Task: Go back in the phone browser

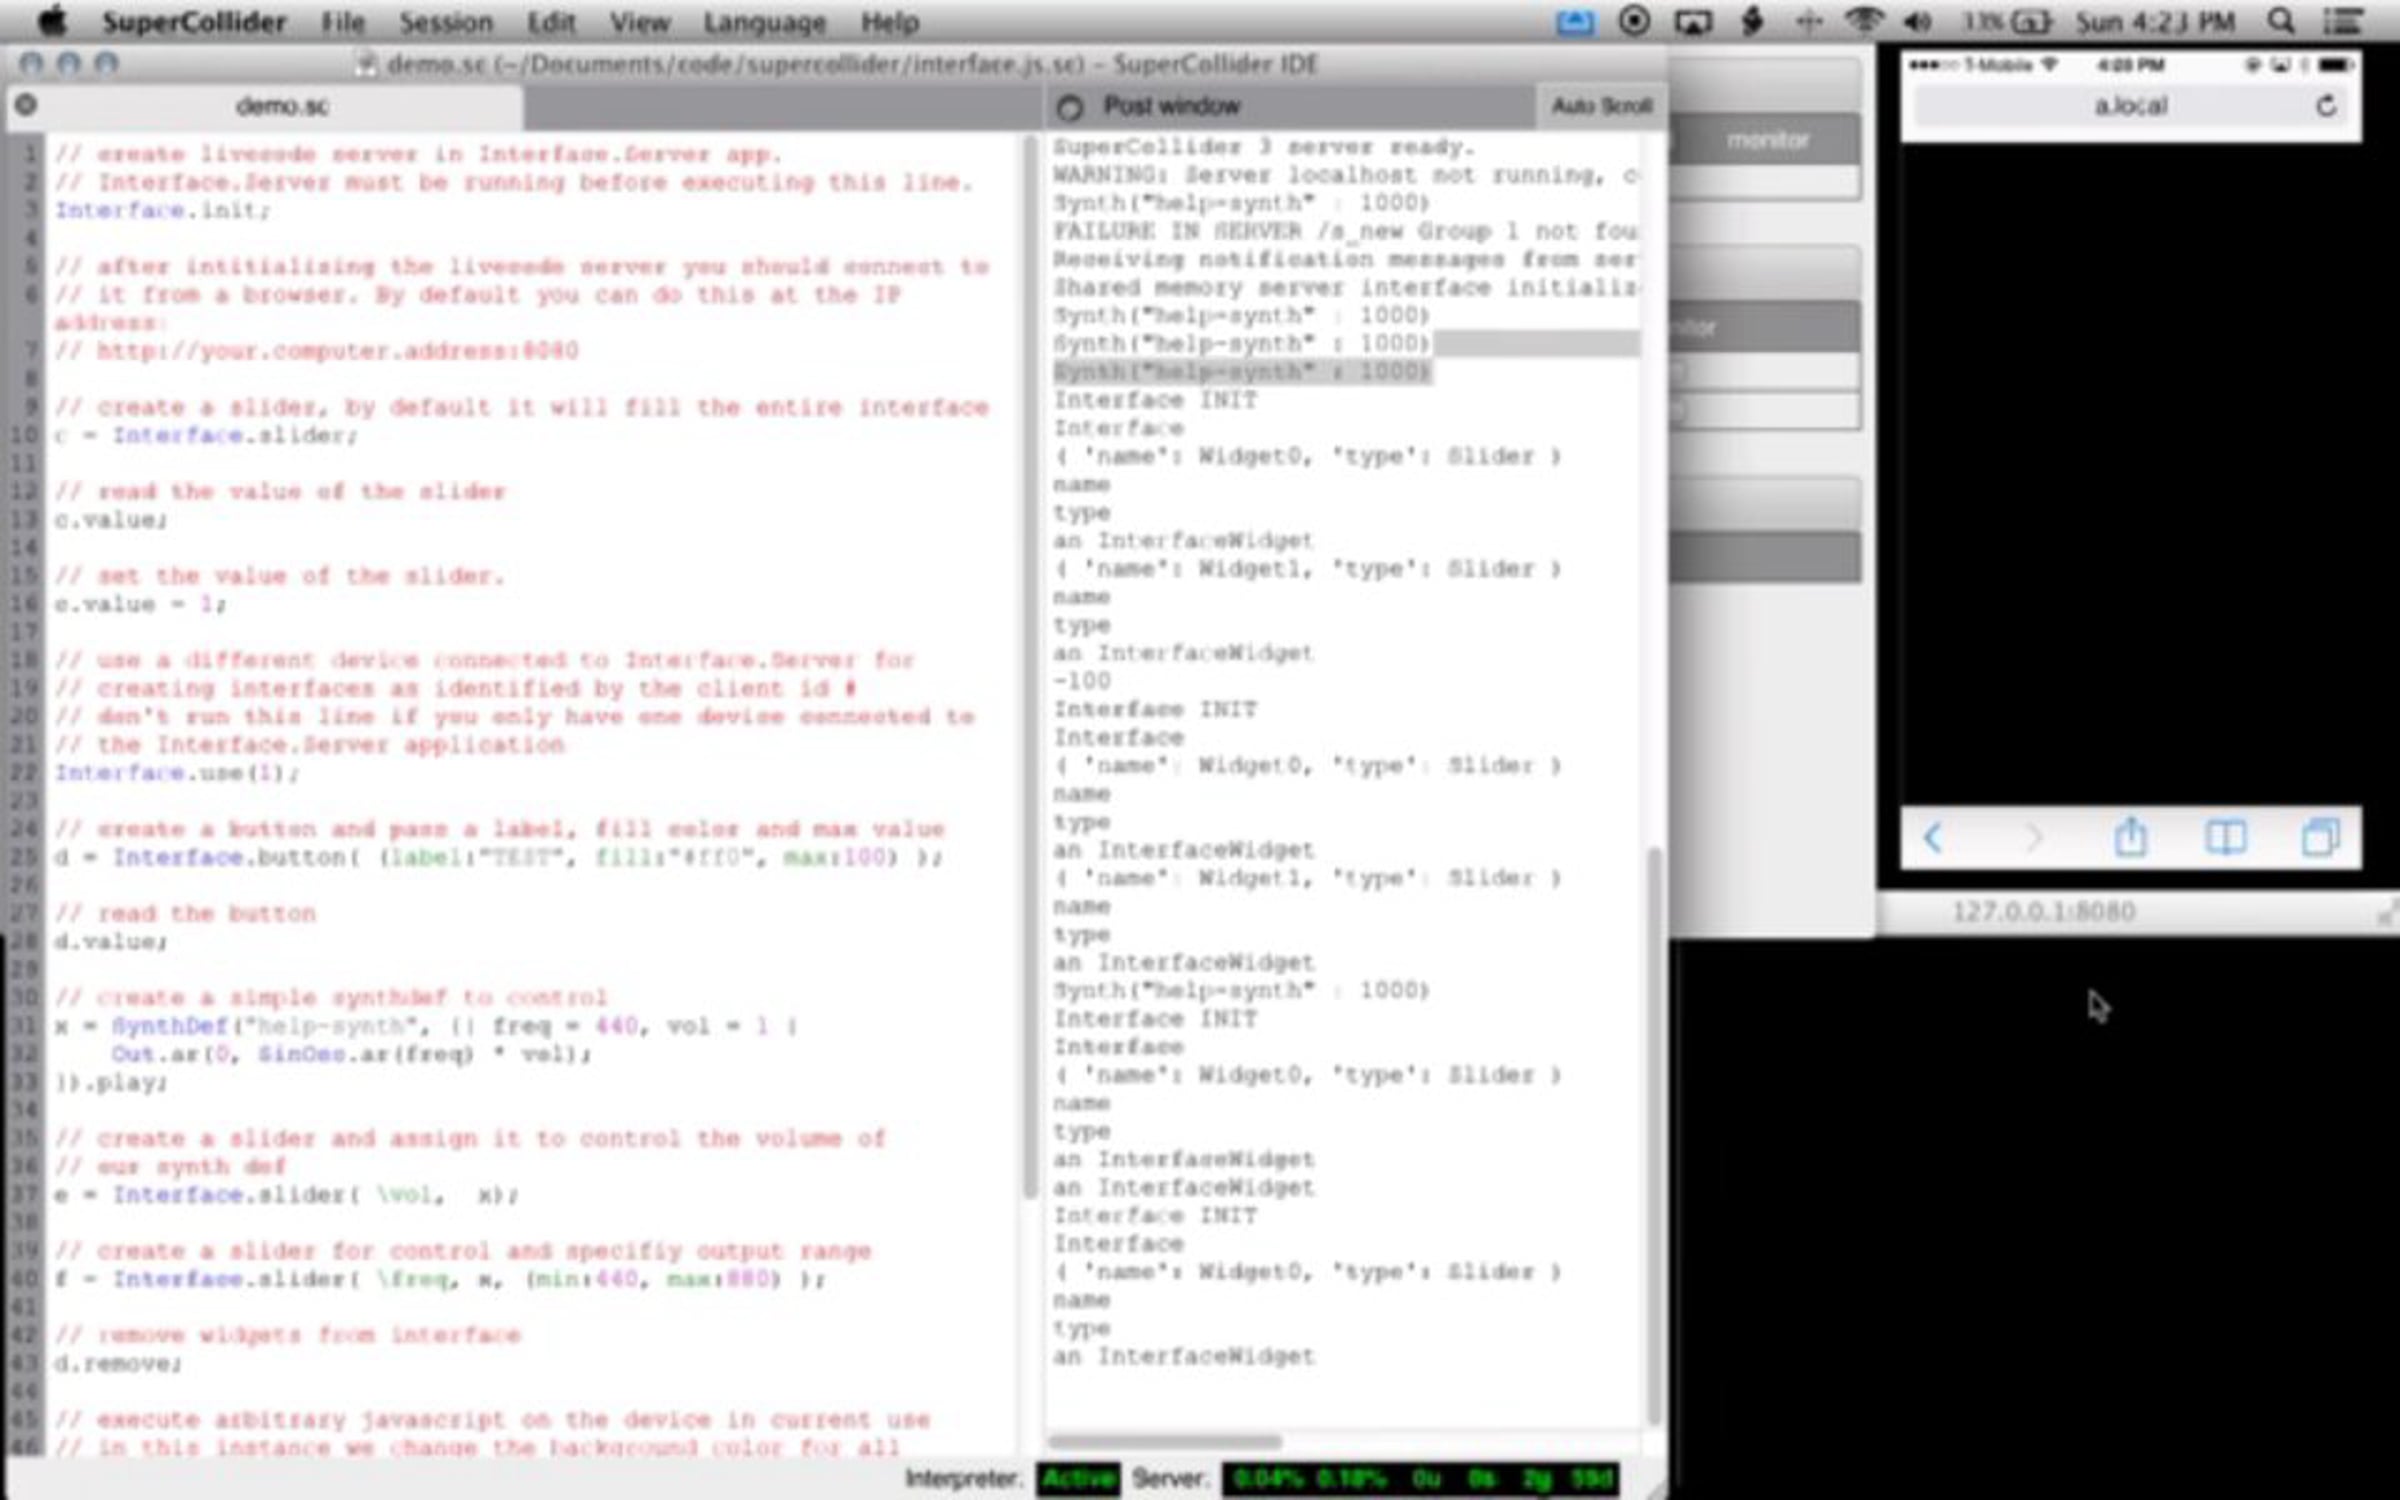Action: [x=1933, y=838]
